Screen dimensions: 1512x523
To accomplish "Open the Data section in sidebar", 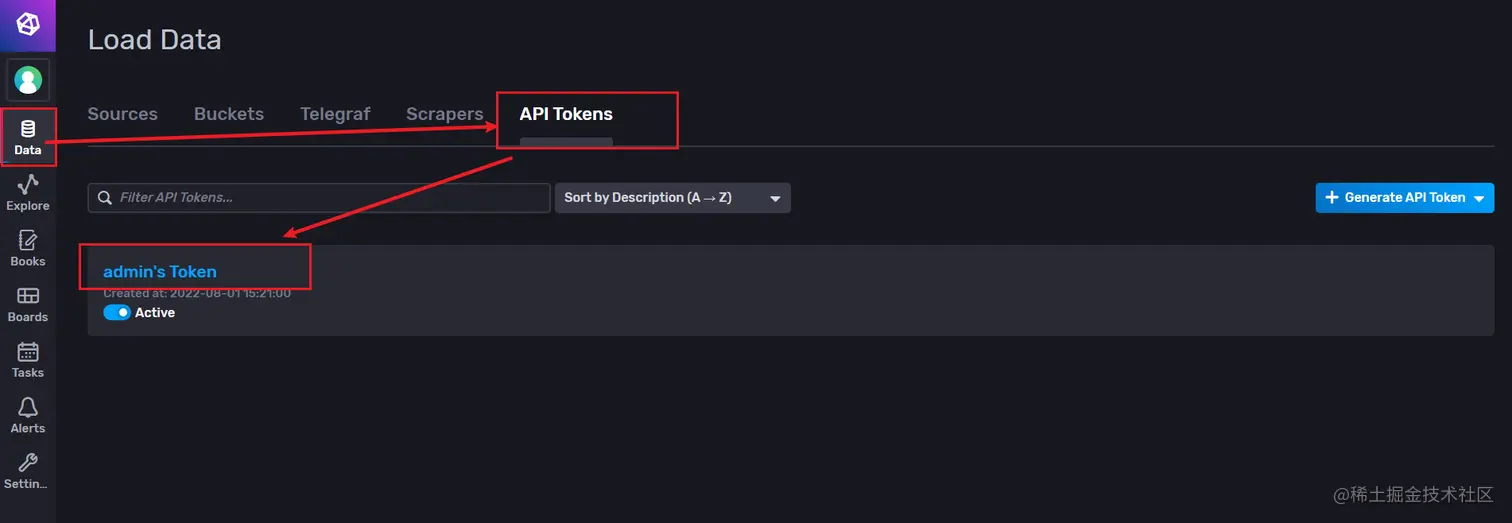I will [28, 138].
